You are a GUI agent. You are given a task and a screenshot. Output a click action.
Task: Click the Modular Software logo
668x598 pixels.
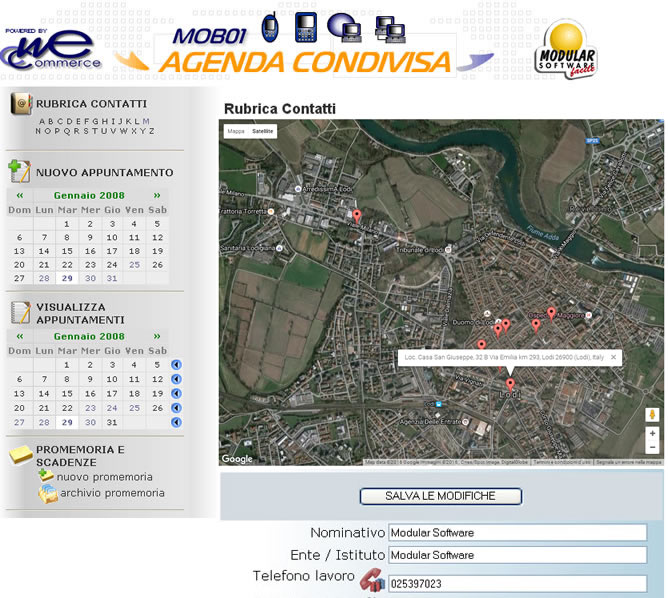[566, 49]
